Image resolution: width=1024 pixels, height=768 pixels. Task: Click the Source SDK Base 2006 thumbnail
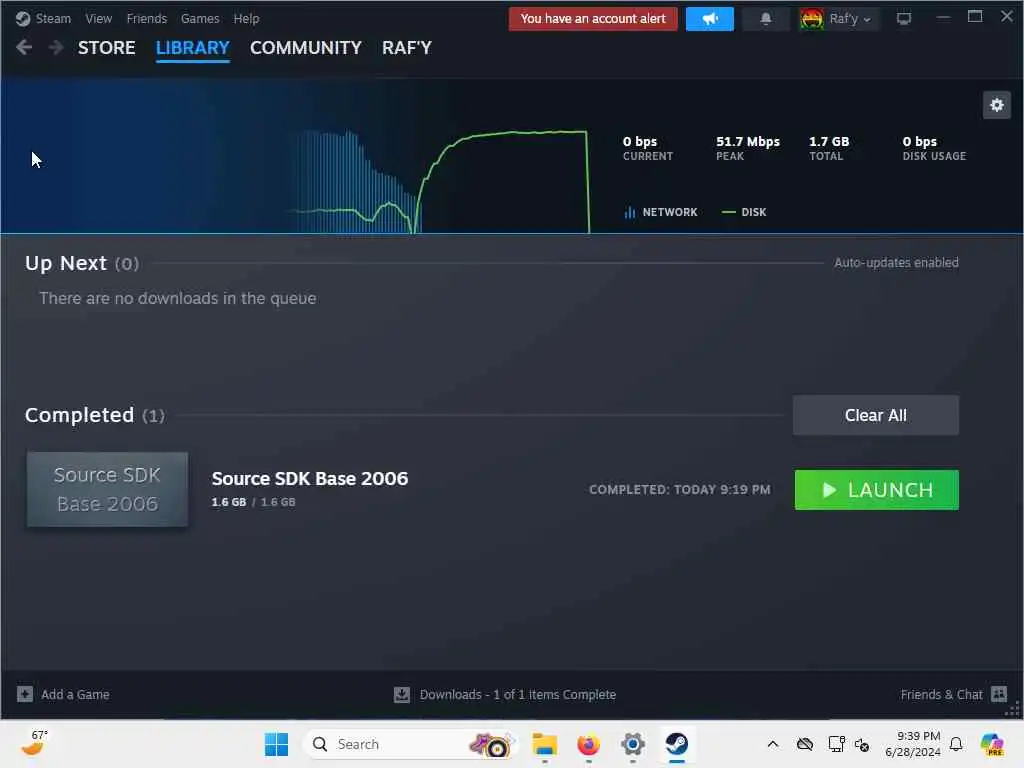(x=107, y=489)
